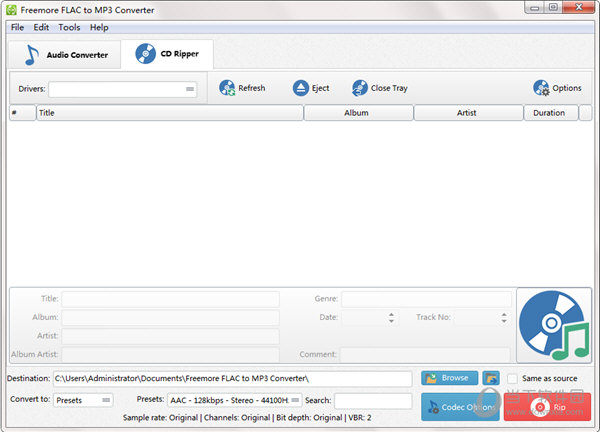Click the Codec Options button
This screenshot has height=432, width=600.
pyautogui.click(x=460, y=407)
